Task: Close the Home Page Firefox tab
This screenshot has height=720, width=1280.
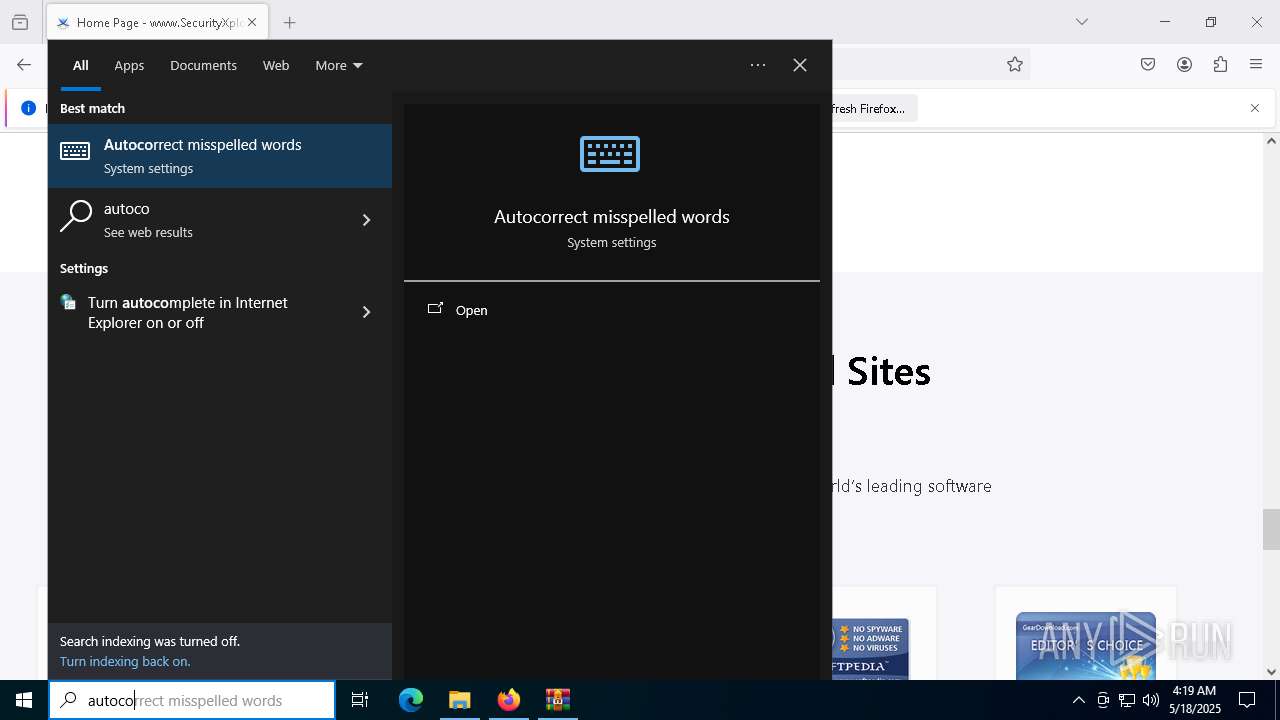Action: tap(252, 22)
